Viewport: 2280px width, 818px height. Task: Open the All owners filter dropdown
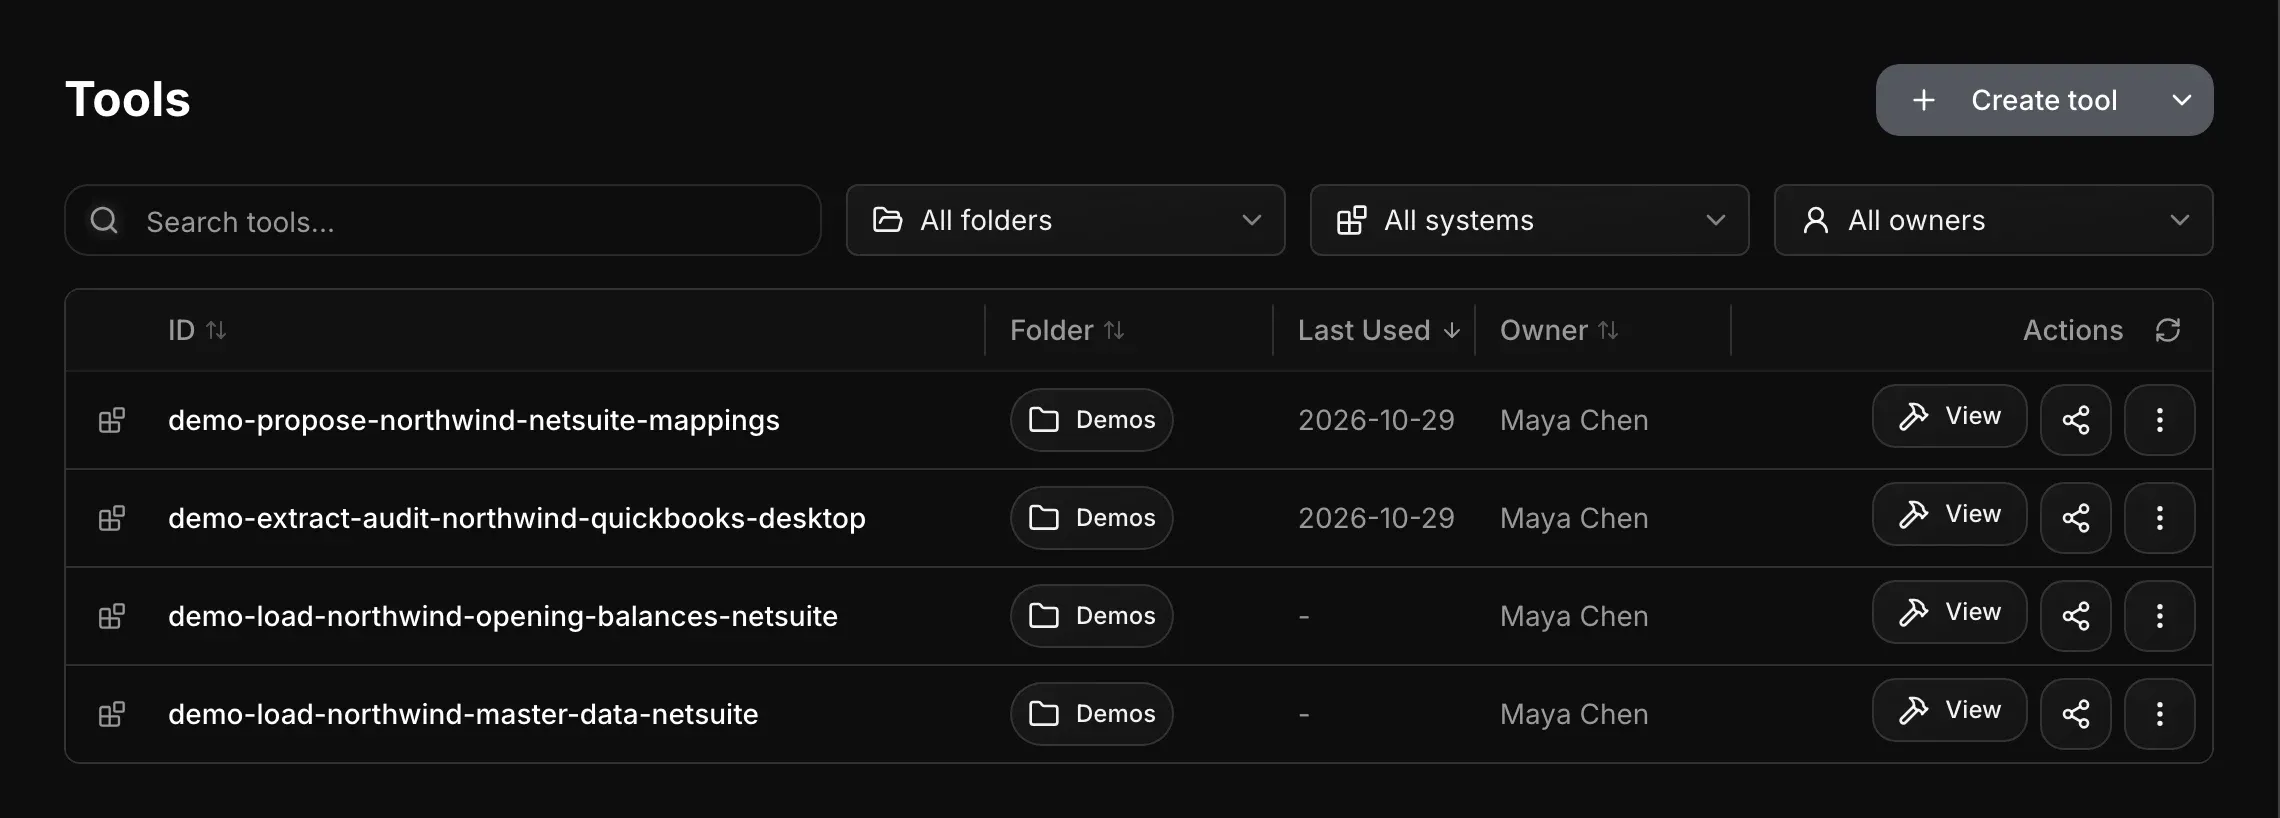pos(1994,220)
